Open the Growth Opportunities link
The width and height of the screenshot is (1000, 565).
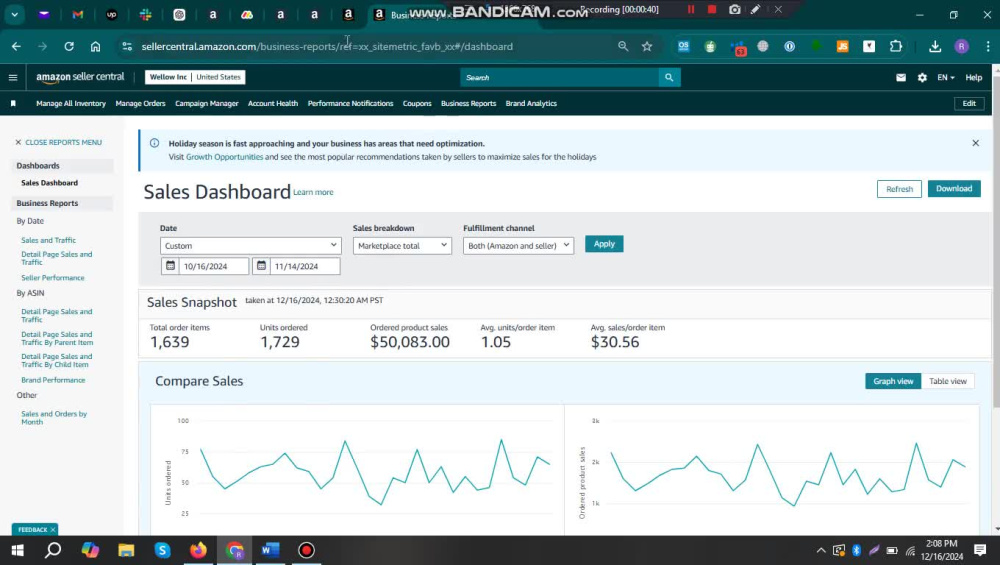point(224,157)
